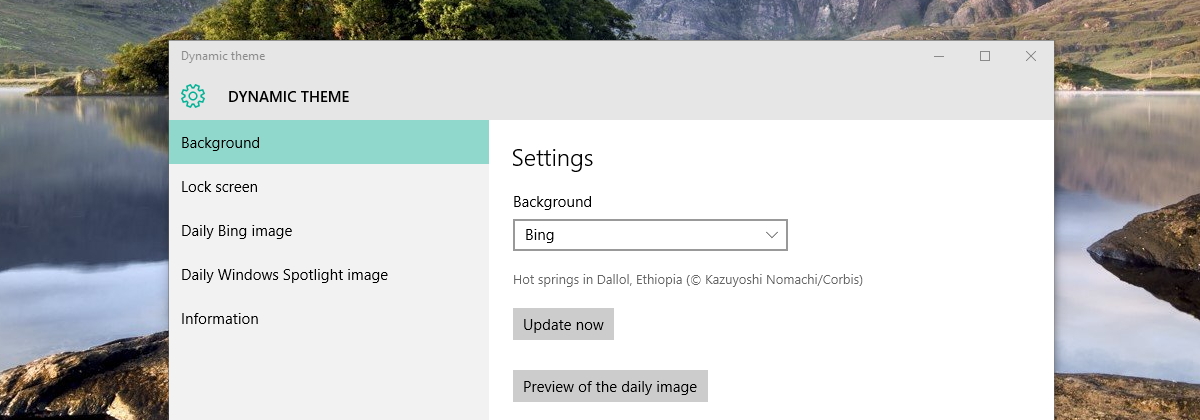The image size is (1200, 420).
Task: Show the Information page
Action: pyautogui.click(x=329, y=319)
